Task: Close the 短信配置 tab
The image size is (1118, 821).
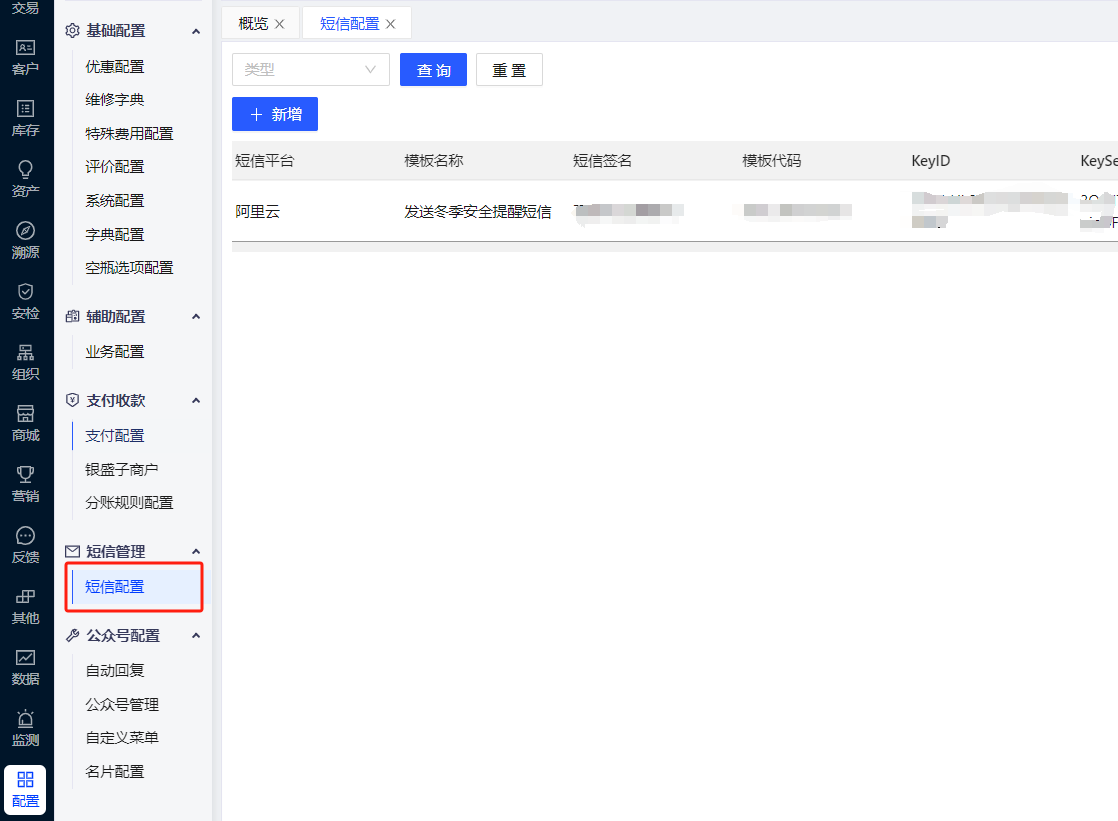Action: pyautogui.click(x=391, y=24)
